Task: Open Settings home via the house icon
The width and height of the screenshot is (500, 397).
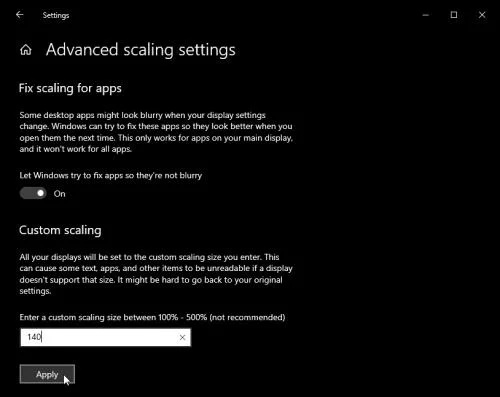Action: coord(26,50)
